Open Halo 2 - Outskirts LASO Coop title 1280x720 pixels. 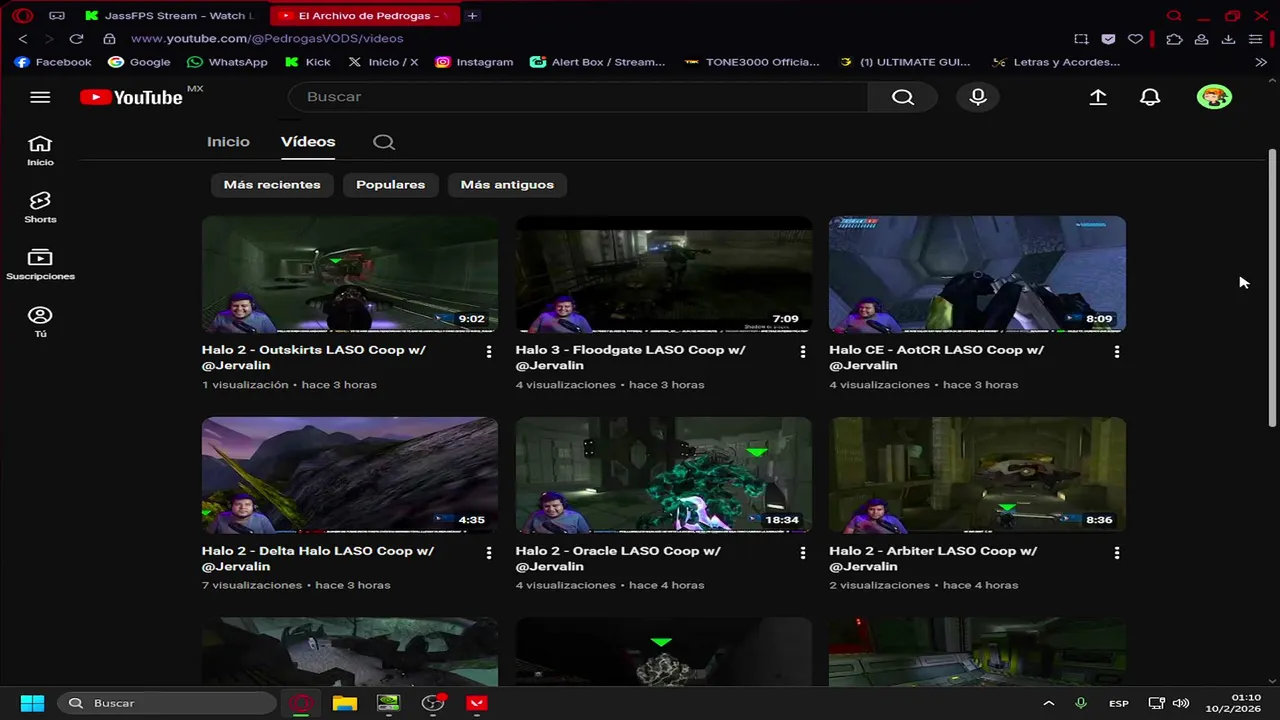313,358
